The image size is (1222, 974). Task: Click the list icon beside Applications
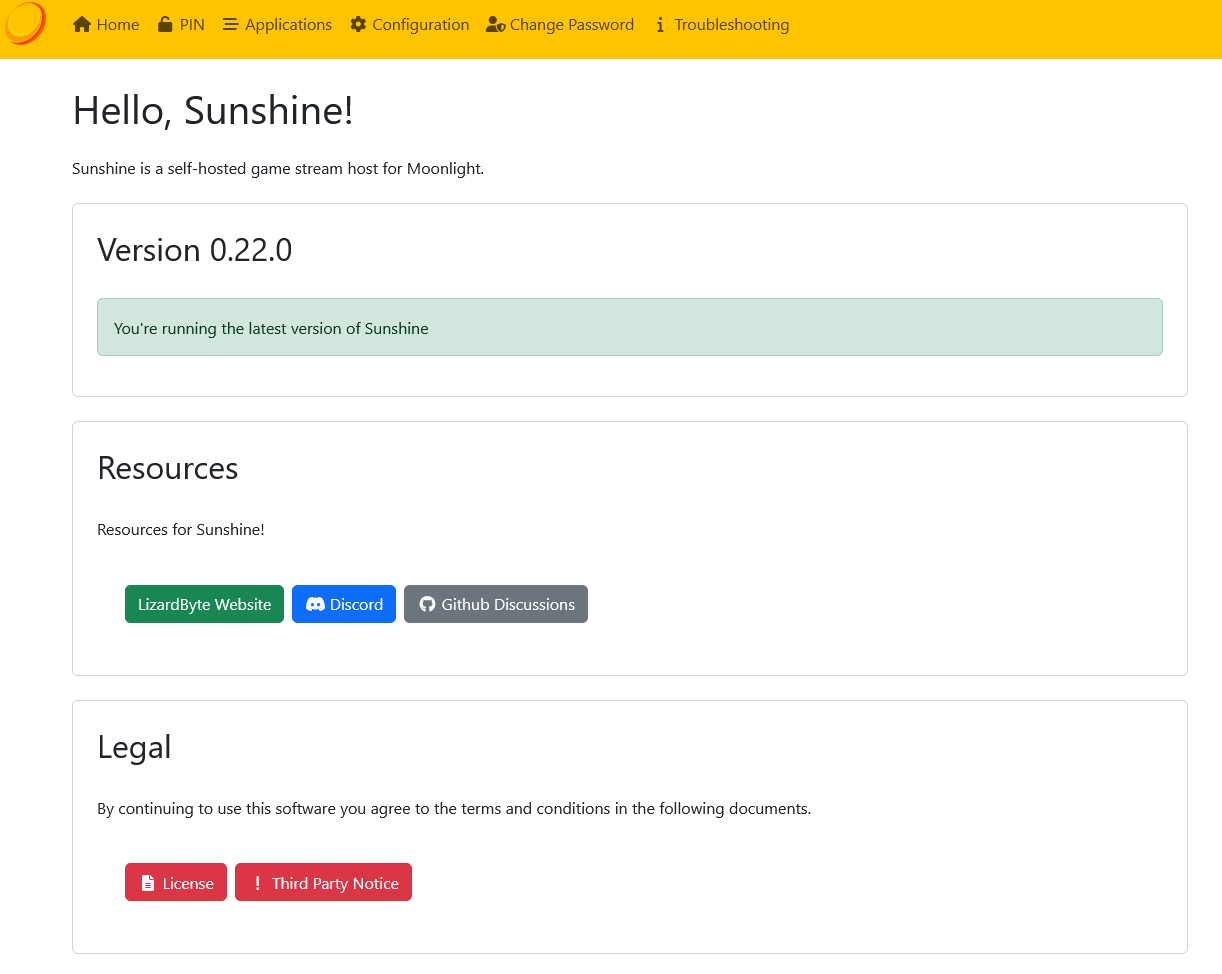click(230, 25)
